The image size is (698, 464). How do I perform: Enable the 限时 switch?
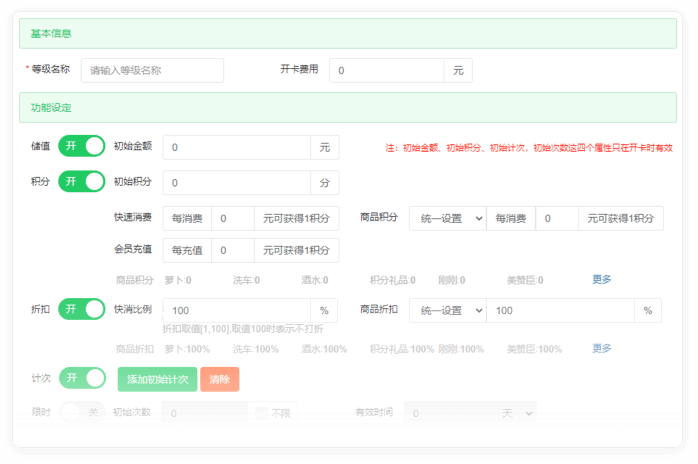pyautogui.click(x=82, y=412)
